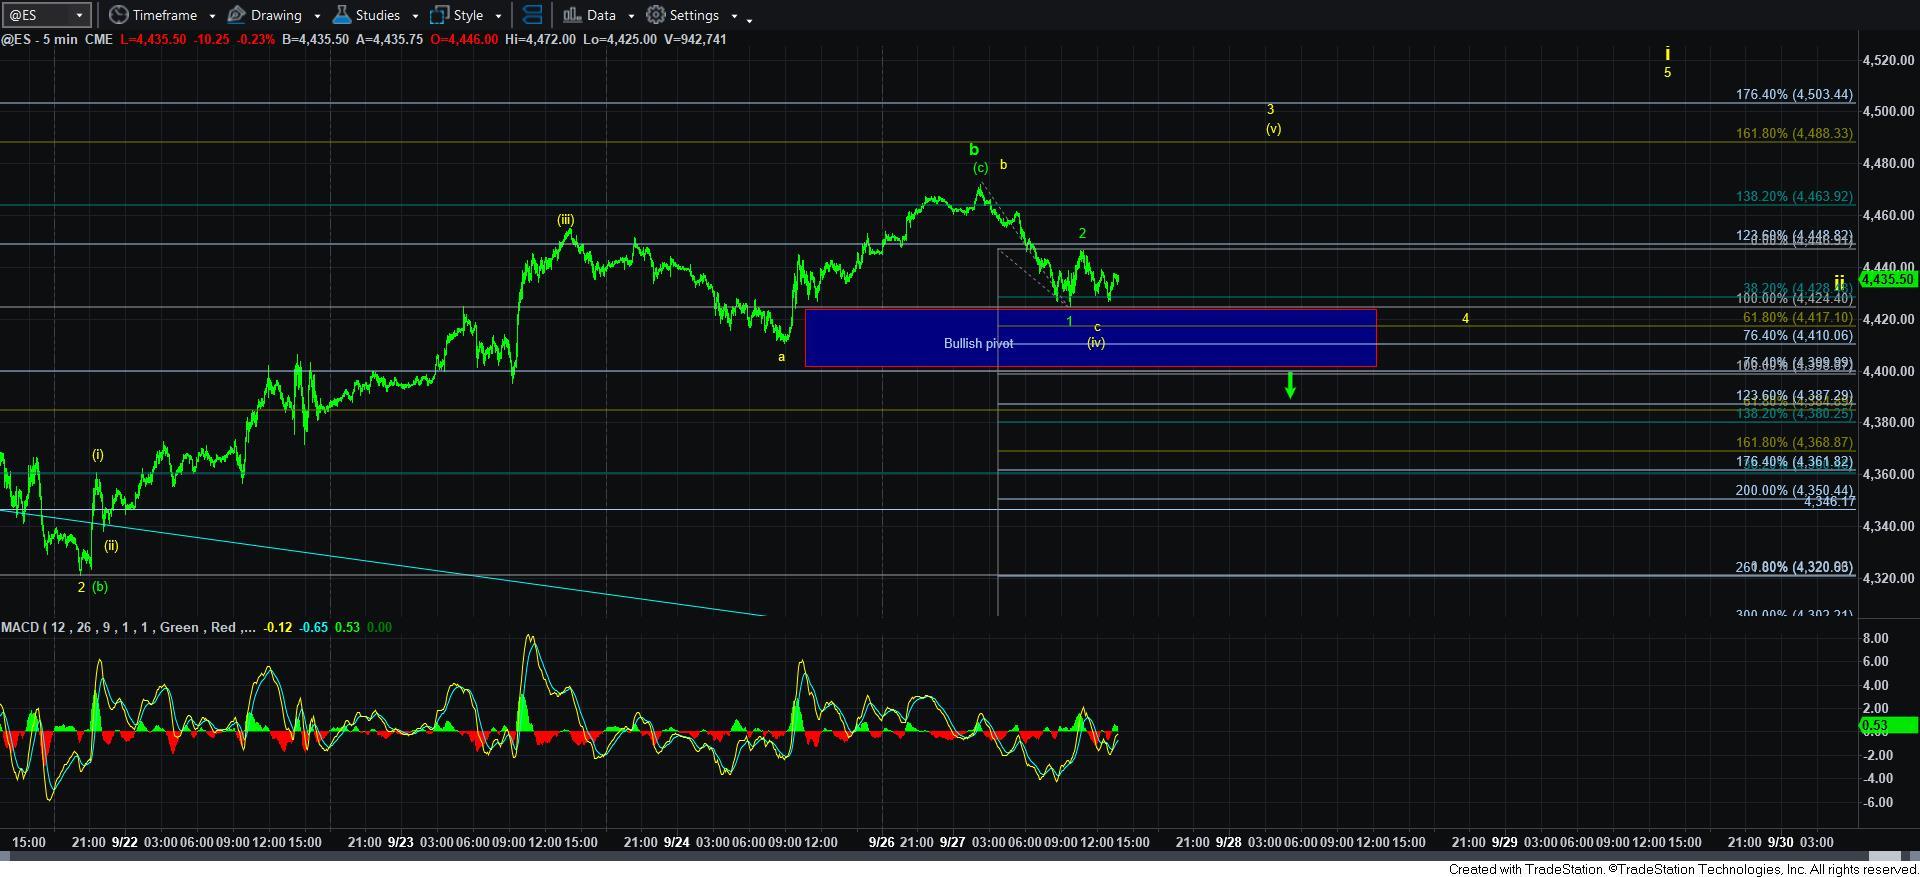Select the yellow '4' wave label
1920x877 pixels.
(1465, 318)
